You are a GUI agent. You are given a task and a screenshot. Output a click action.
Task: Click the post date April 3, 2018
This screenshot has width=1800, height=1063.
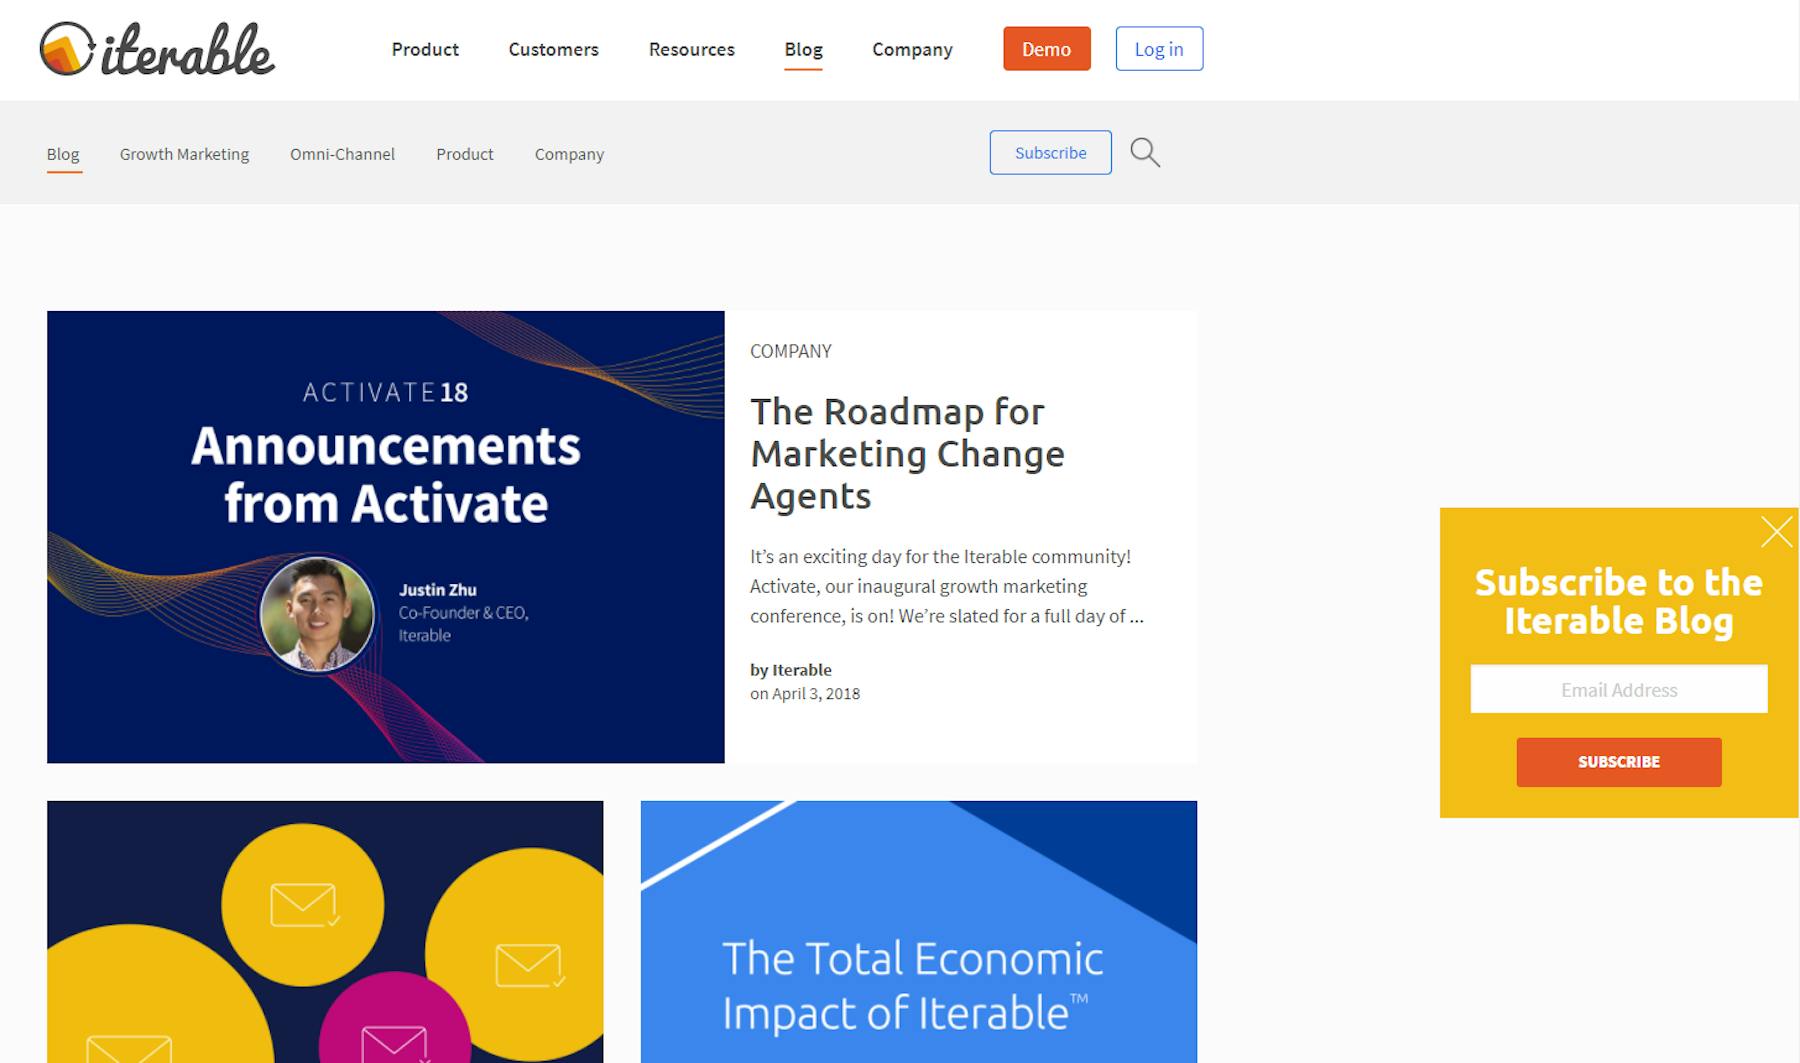(816, 694)
